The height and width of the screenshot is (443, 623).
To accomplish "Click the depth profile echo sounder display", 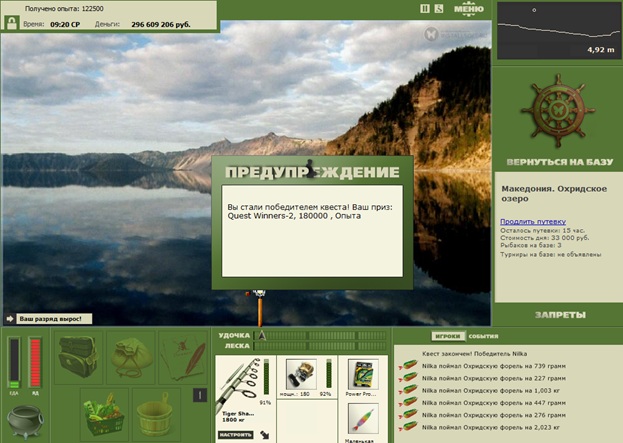I will pos(557,31).
